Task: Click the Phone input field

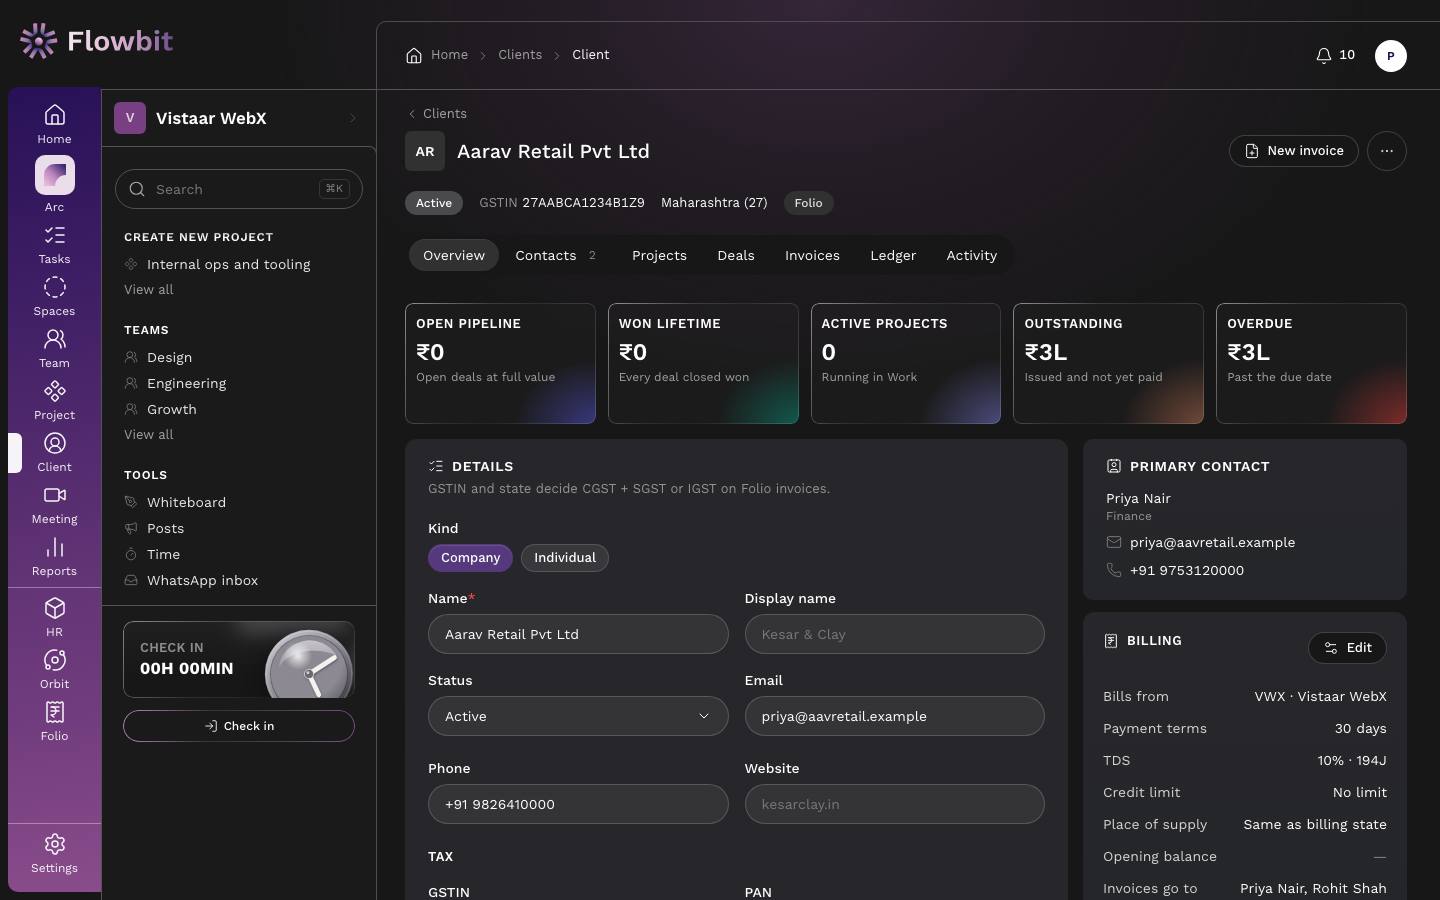Action: [578, 804]
